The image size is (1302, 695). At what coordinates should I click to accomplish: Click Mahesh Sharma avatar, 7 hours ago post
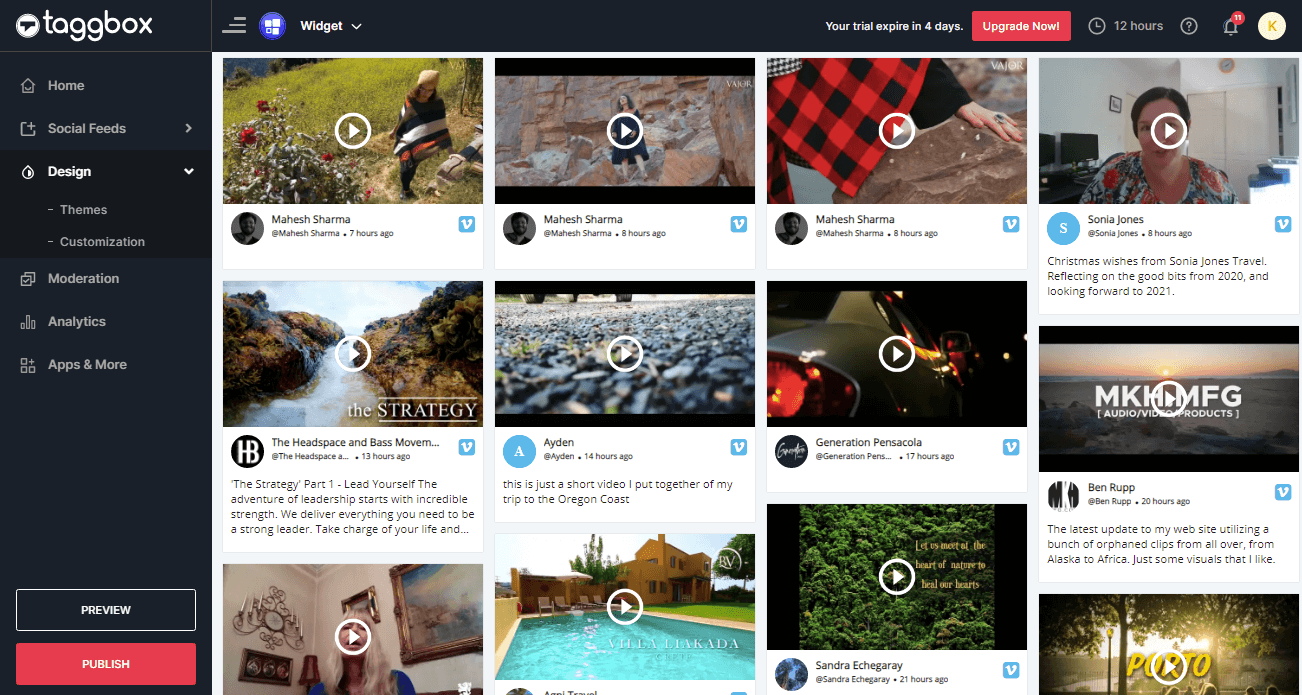(248, 228)
